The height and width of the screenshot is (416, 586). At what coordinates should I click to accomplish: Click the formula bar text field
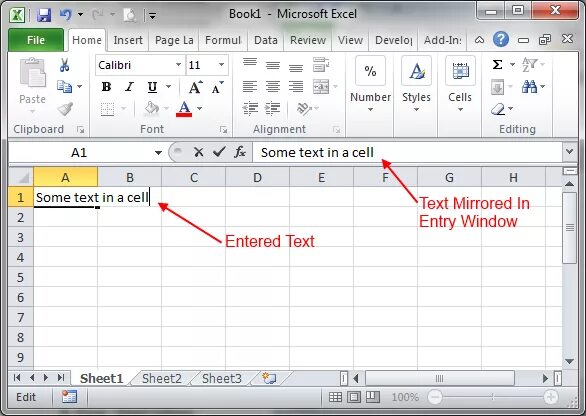pos(407,152)
